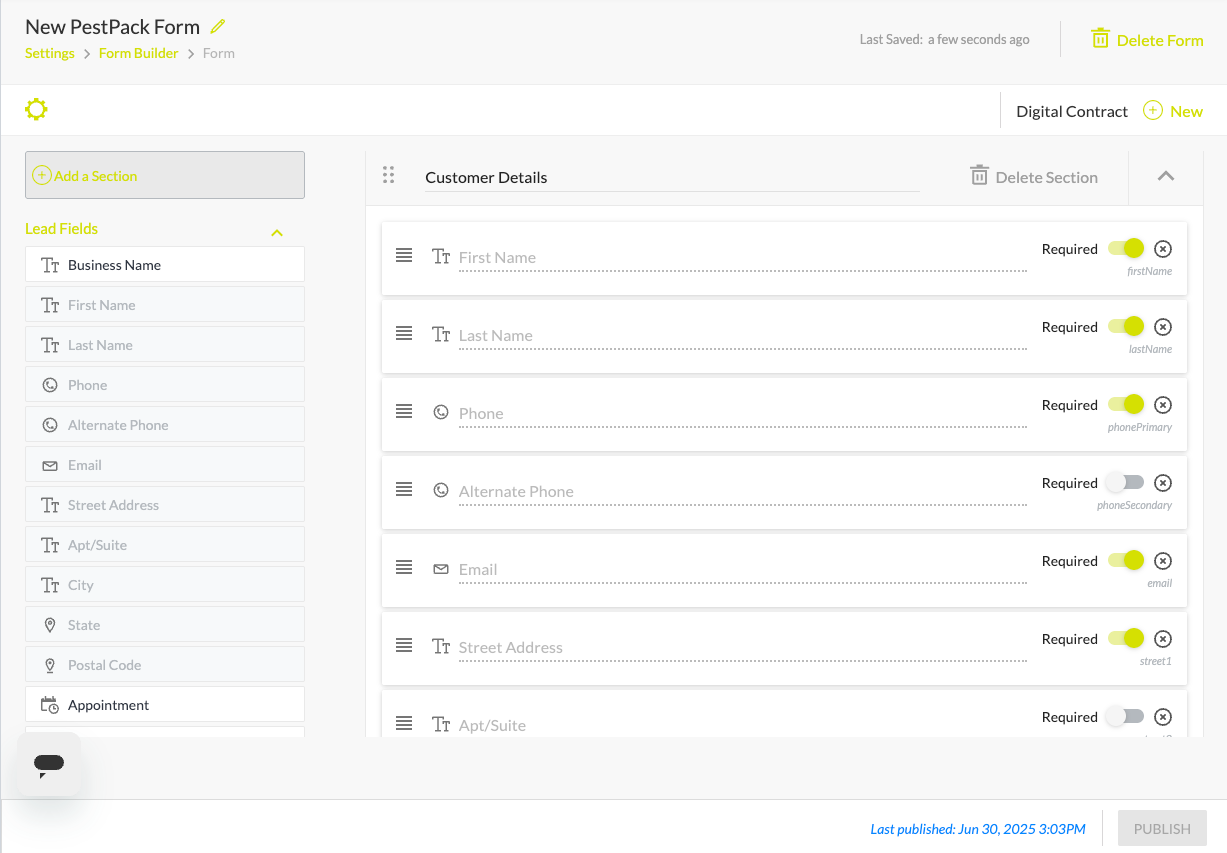Edit the Street Address field label input

[x=743, y=648]
